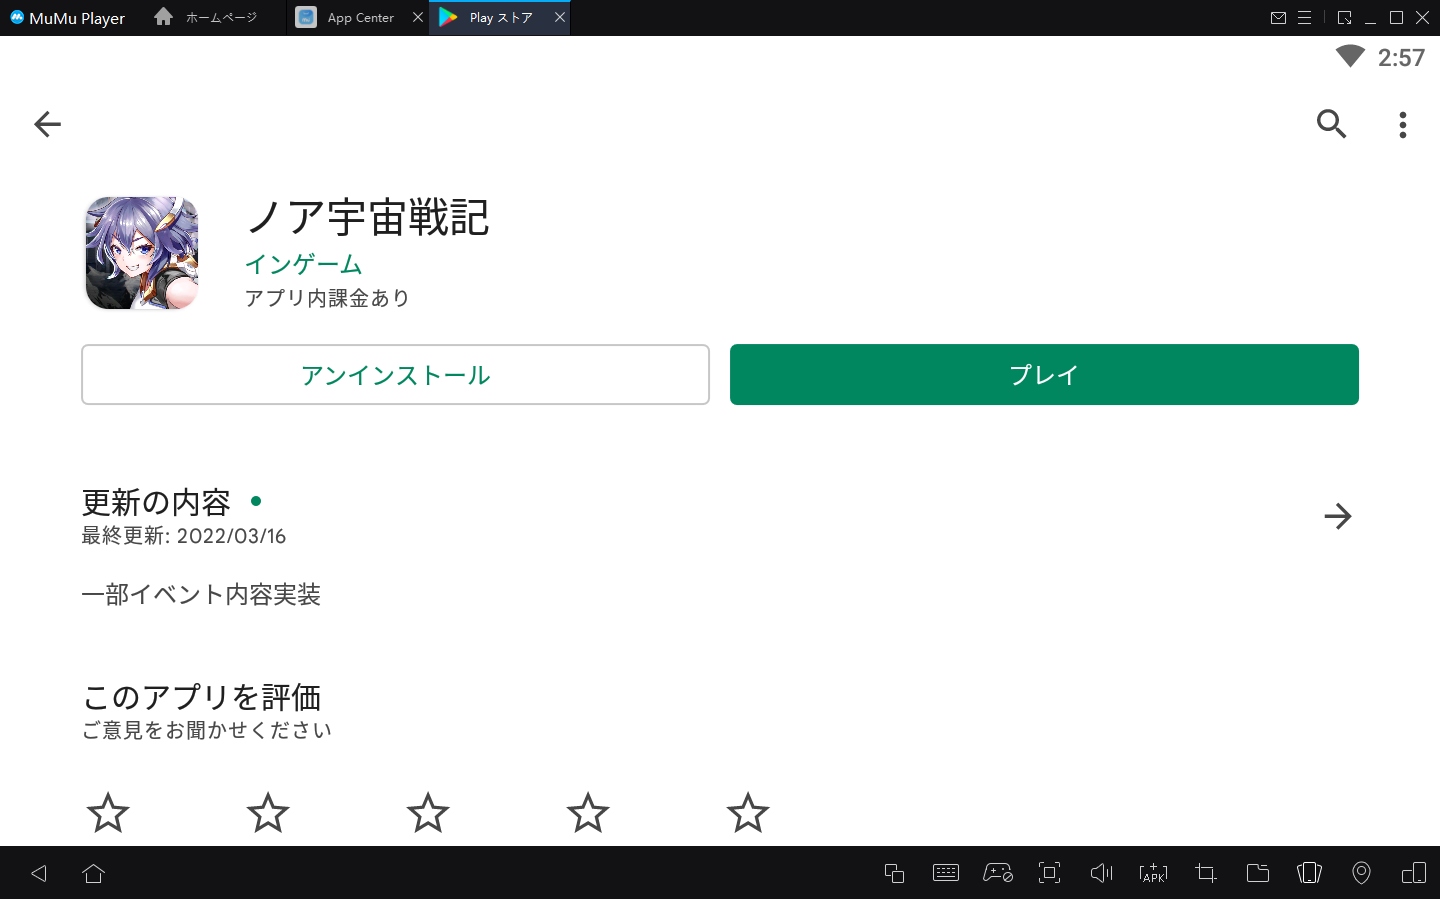Open the MuMu Player hamburger menu
This screenshot has width=1440, height=899.
(1304, 18)
